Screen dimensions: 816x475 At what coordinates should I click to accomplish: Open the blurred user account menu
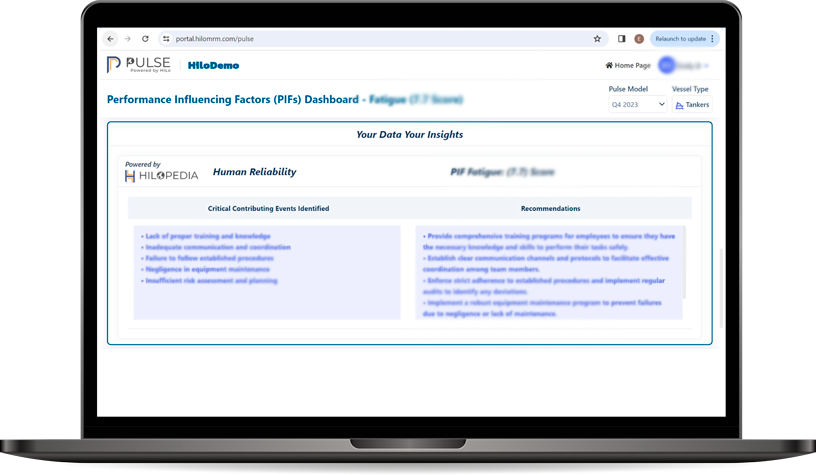[683, 65]
